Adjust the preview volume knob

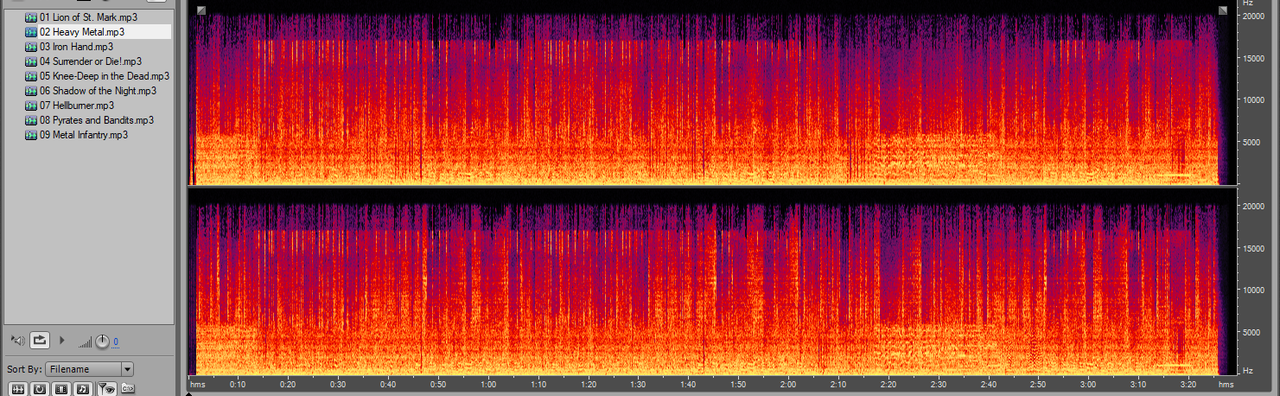pyautogui.click(x=102, y=341)
